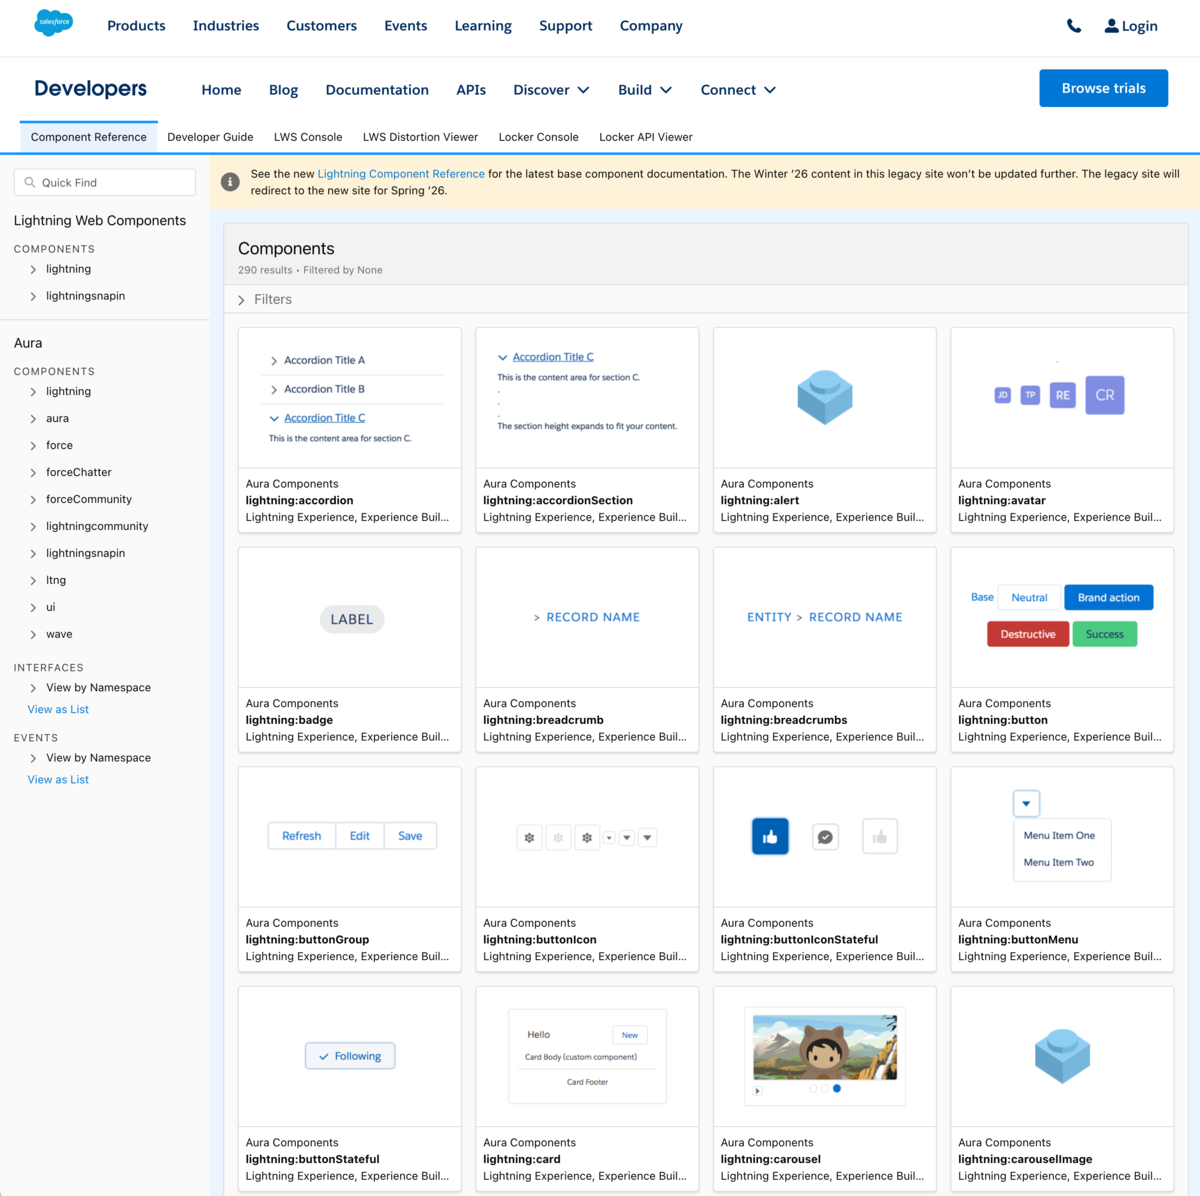Image resolution: width=1200 pixels, height=1196 pixels.
Task: Open the LWS Distortion Viewer tab
Action: pos(420,137)
